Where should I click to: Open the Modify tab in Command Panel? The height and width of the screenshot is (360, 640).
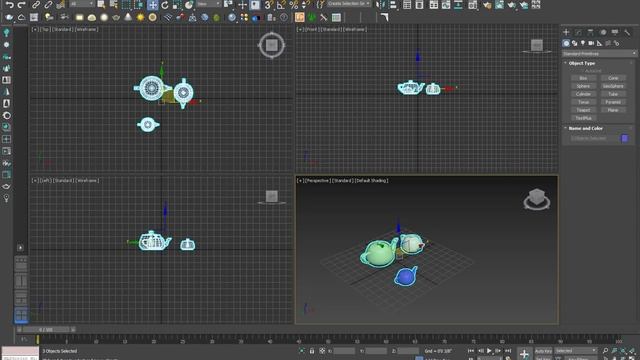pyautogui.click(x=578, y=32)
